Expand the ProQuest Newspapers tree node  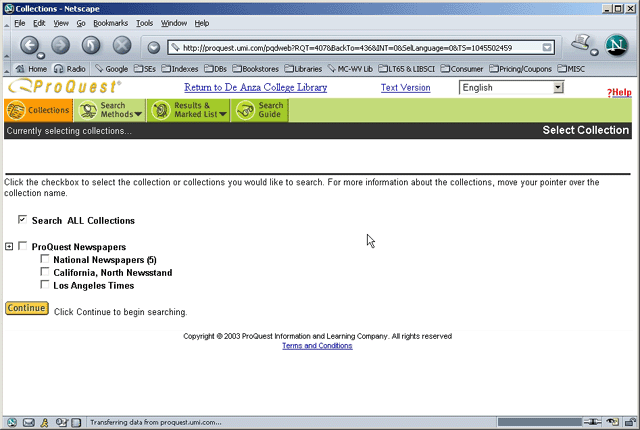click(9, 247)
